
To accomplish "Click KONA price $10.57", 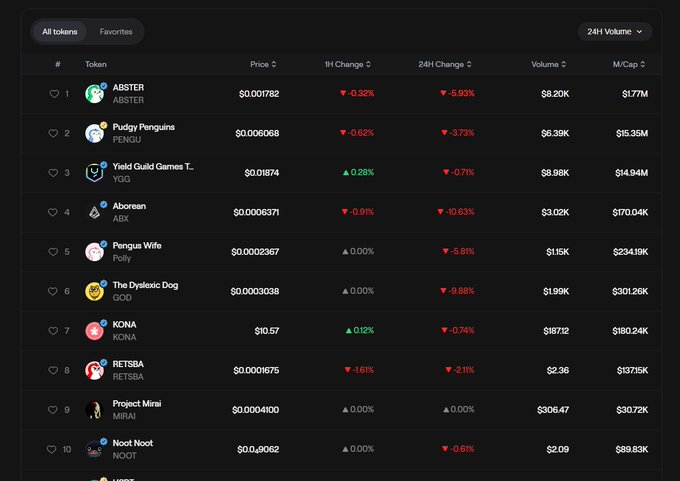I will coord(267,331).
